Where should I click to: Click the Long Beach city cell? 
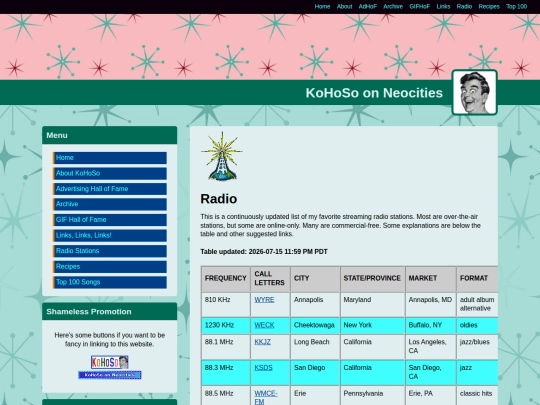[315, 347]
